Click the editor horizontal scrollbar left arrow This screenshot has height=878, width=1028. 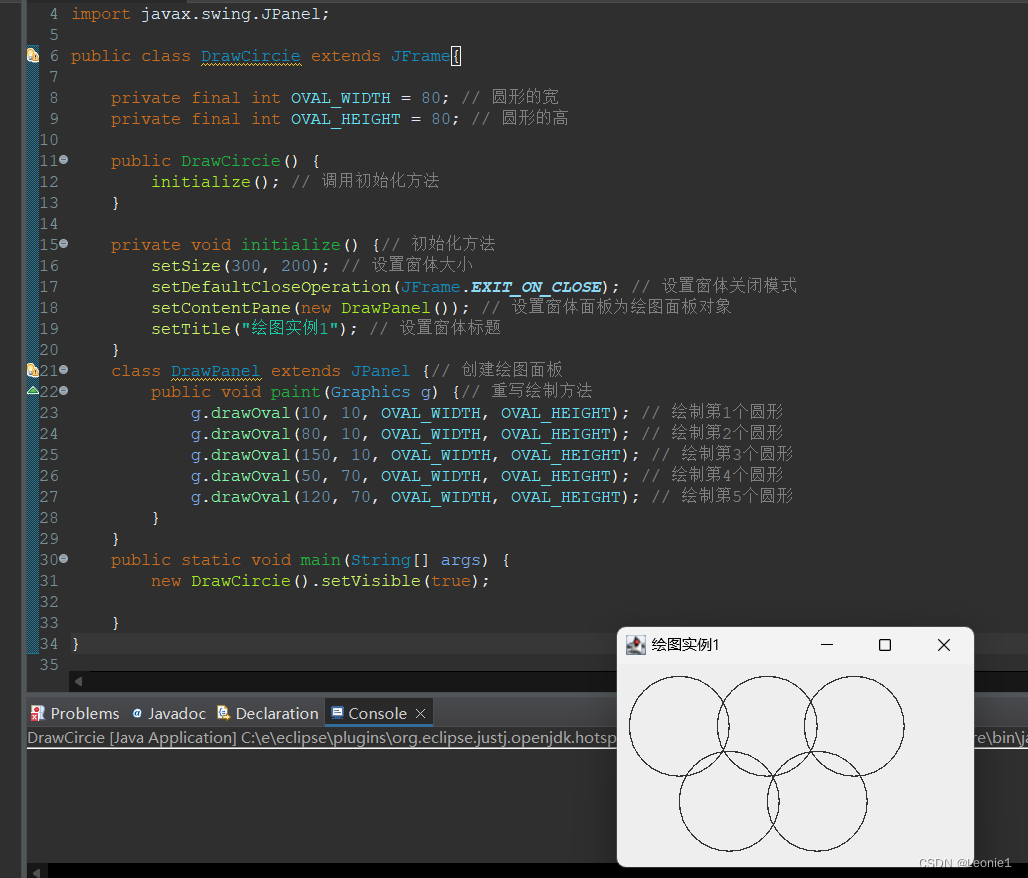click(x=79, y=681)
